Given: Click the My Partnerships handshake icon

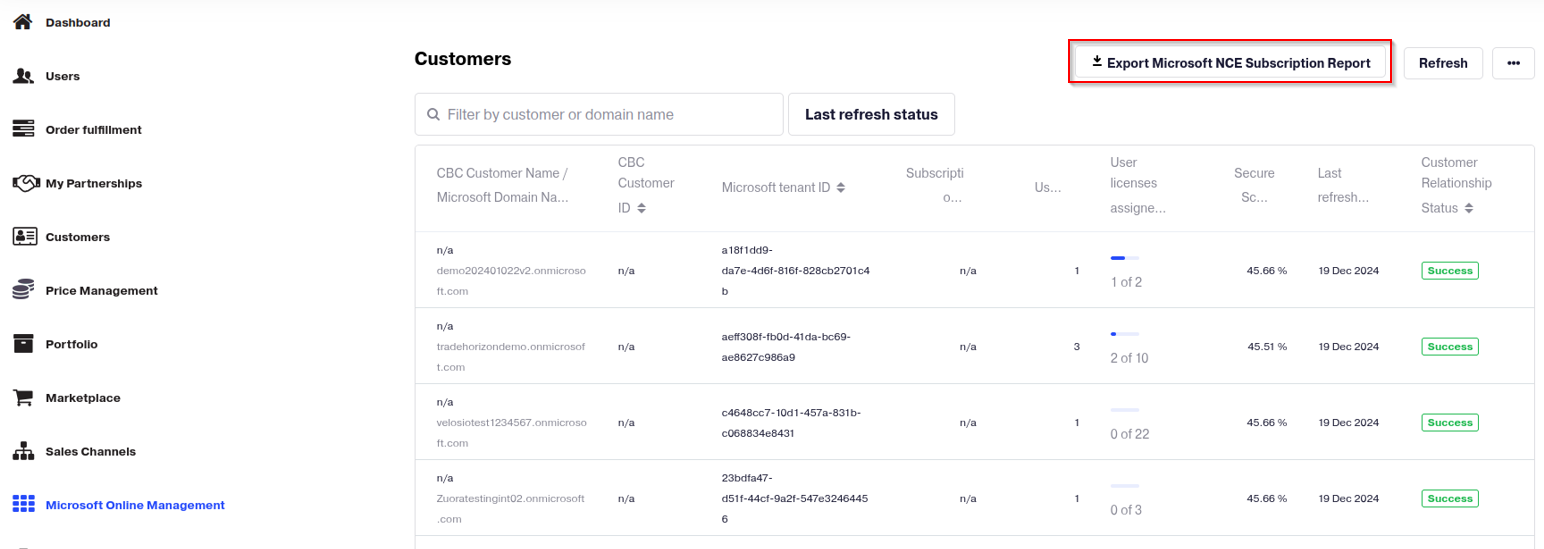Looking at the screenshot, I should pos(25,183).
